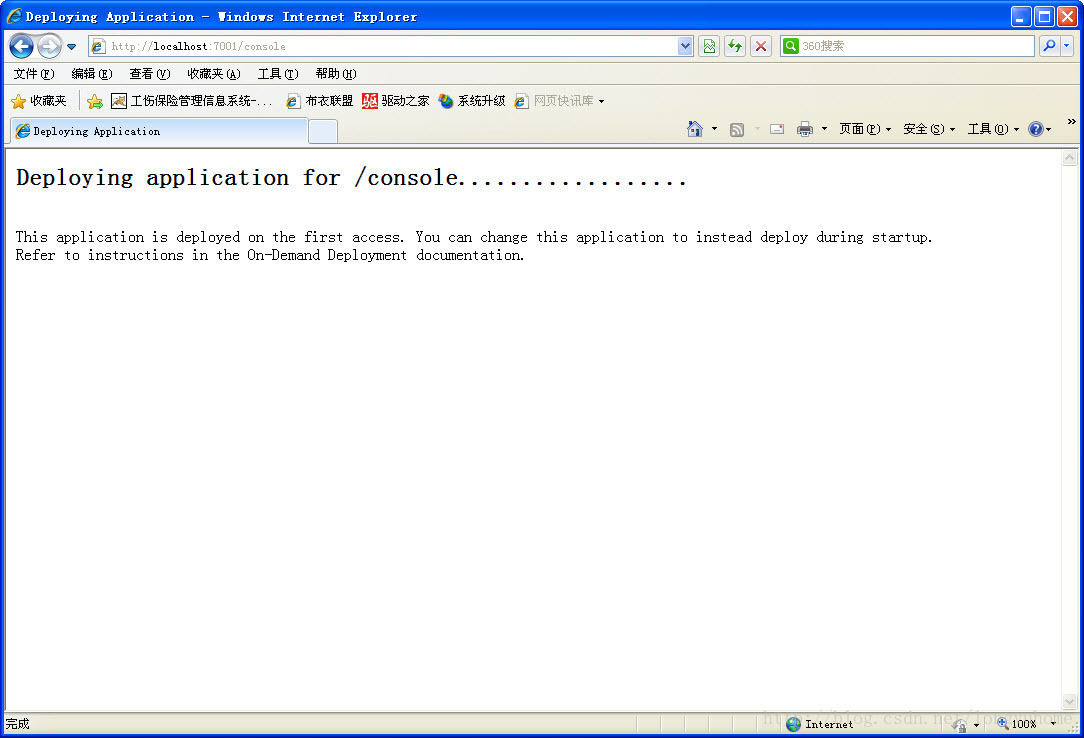Click the browser Forward arrow button
The image size is (1084, 738).
(x=49, y=46)
